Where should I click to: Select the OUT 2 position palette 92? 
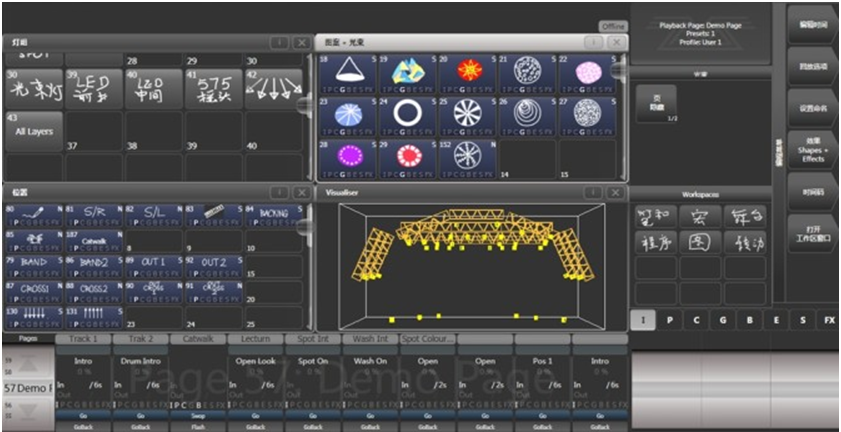(x=215, y=267)
